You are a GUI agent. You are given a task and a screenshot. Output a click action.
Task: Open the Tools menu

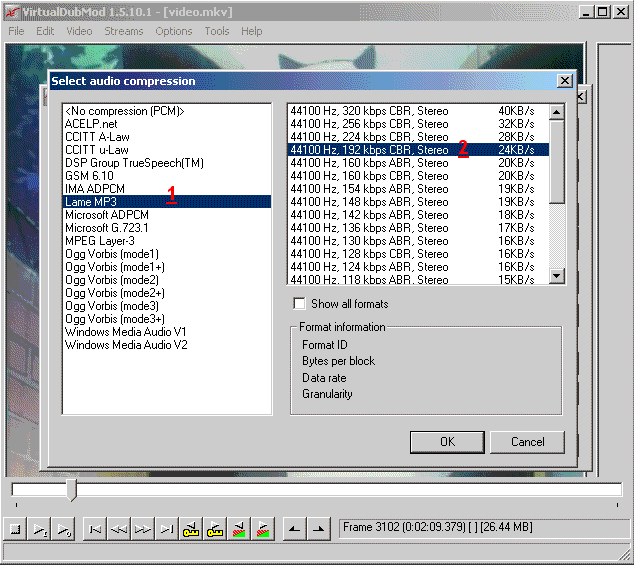click(x=217, y=31)
